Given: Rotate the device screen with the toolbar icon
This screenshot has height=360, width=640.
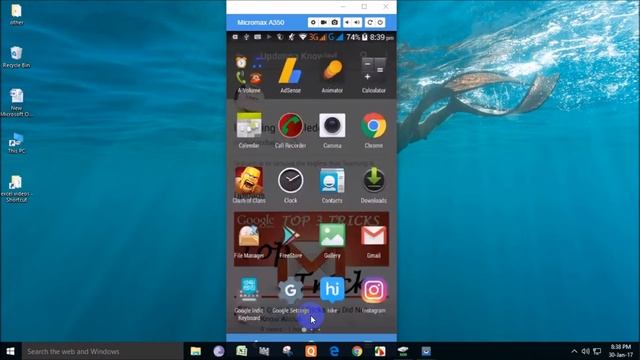Looking at the screenshot, I should 370,22.
